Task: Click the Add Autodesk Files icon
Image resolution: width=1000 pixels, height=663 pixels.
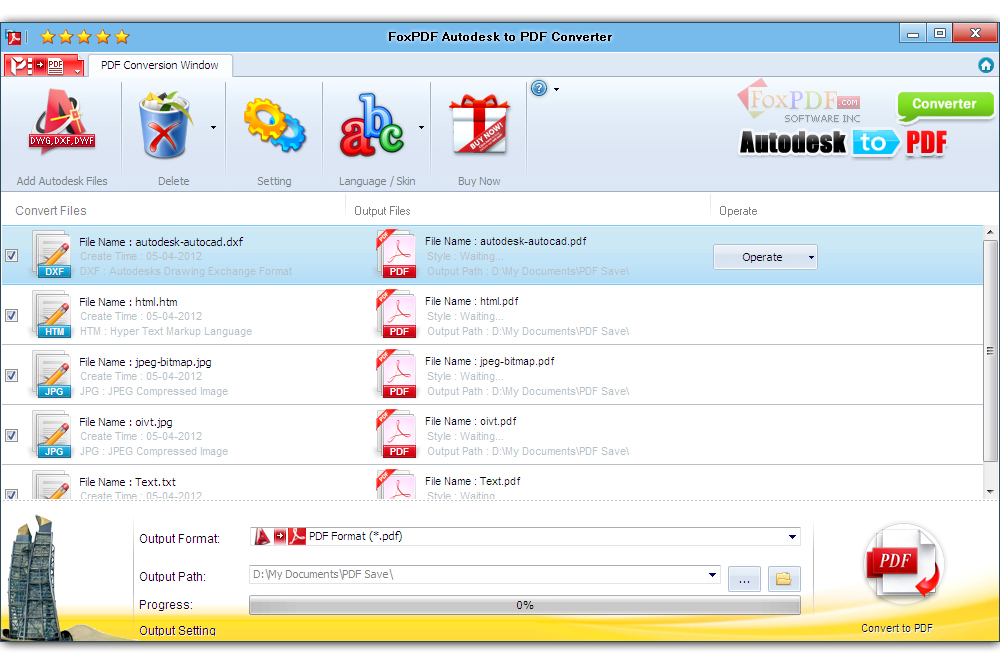Action: click(x=62, y=121)
